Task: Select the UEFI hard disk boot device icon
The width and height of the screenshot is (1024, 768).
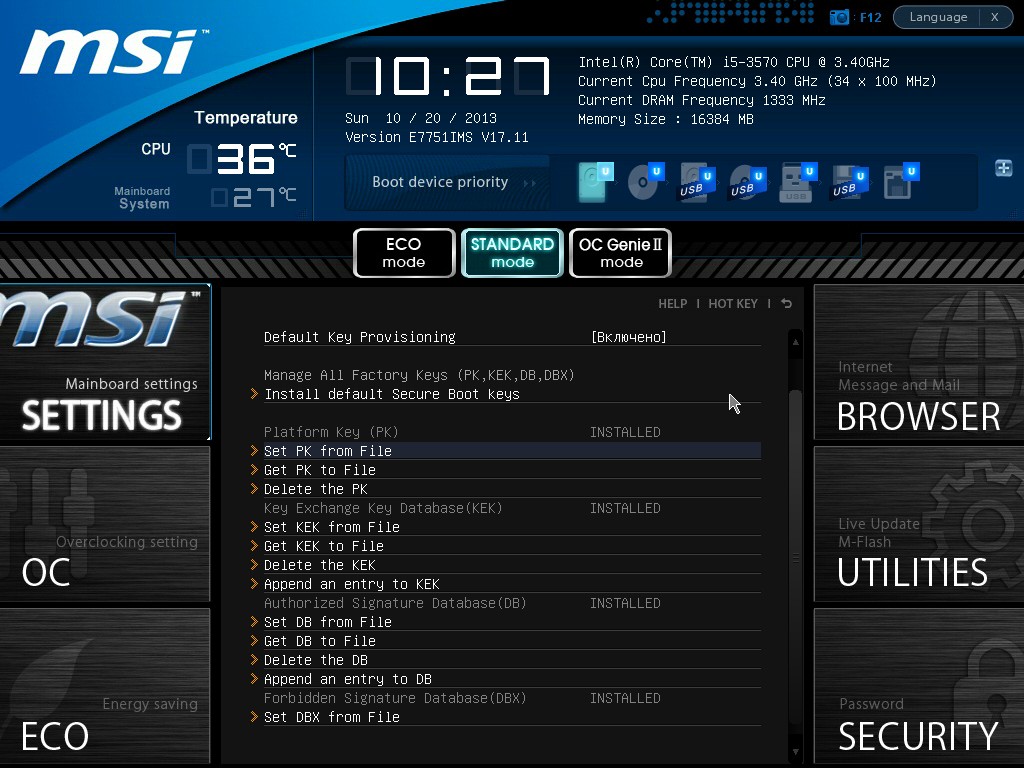Action: pos(595,182)
